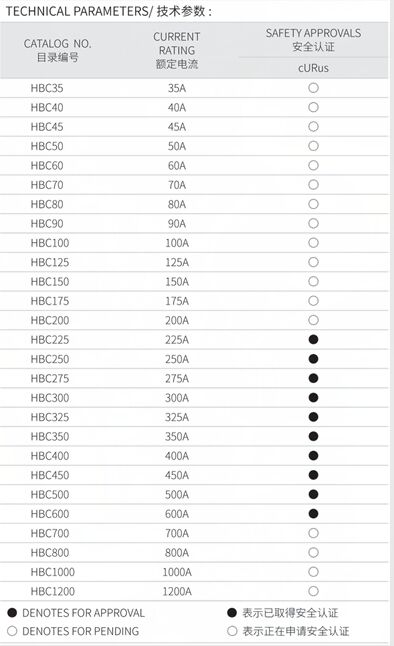Click the empty circle for HBC100
The width and height of the screenshot is (394, 646).
(x=313, y=243)
